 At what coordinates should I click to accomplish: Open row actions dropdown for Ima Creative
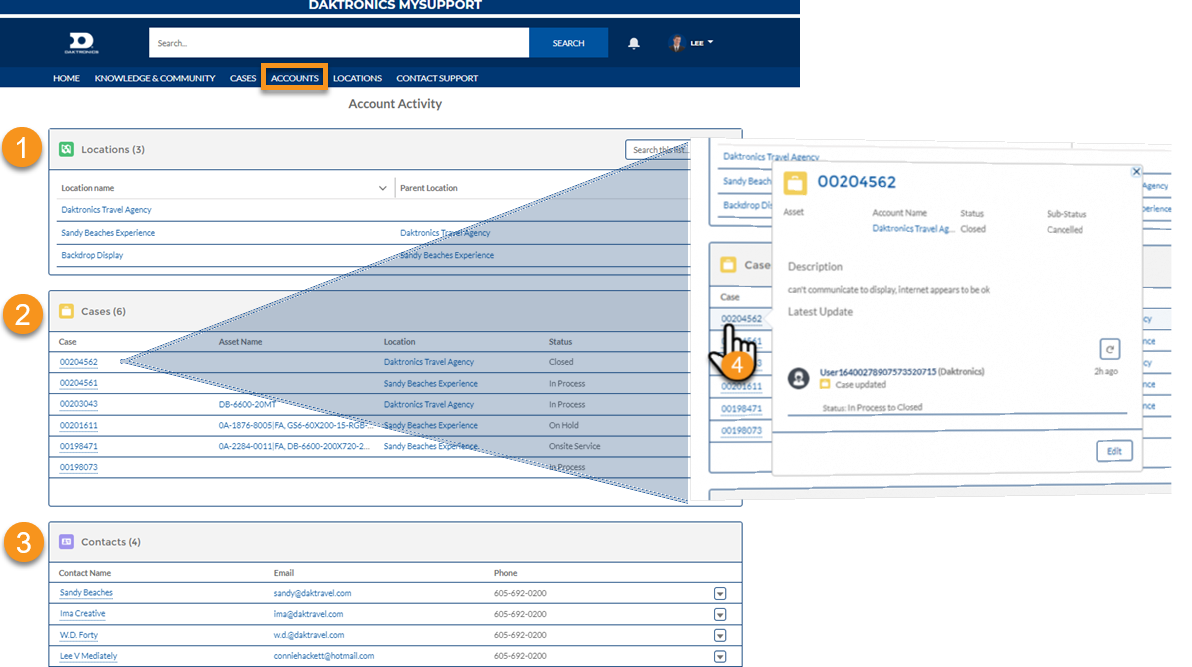[x=720, y=614]
